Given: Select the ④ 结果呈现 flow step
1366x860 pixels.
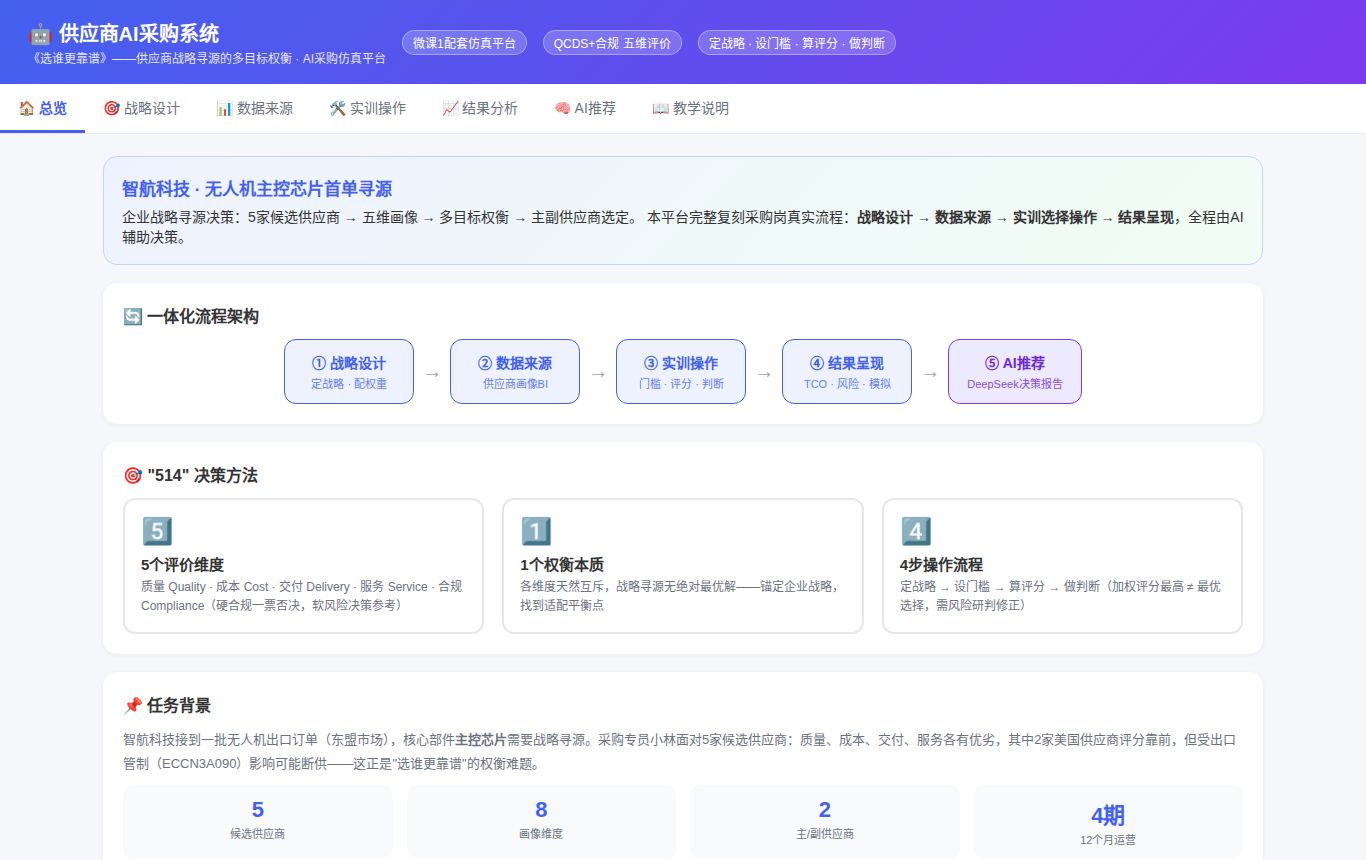Looking at the screenshot, I should (847, 372).
